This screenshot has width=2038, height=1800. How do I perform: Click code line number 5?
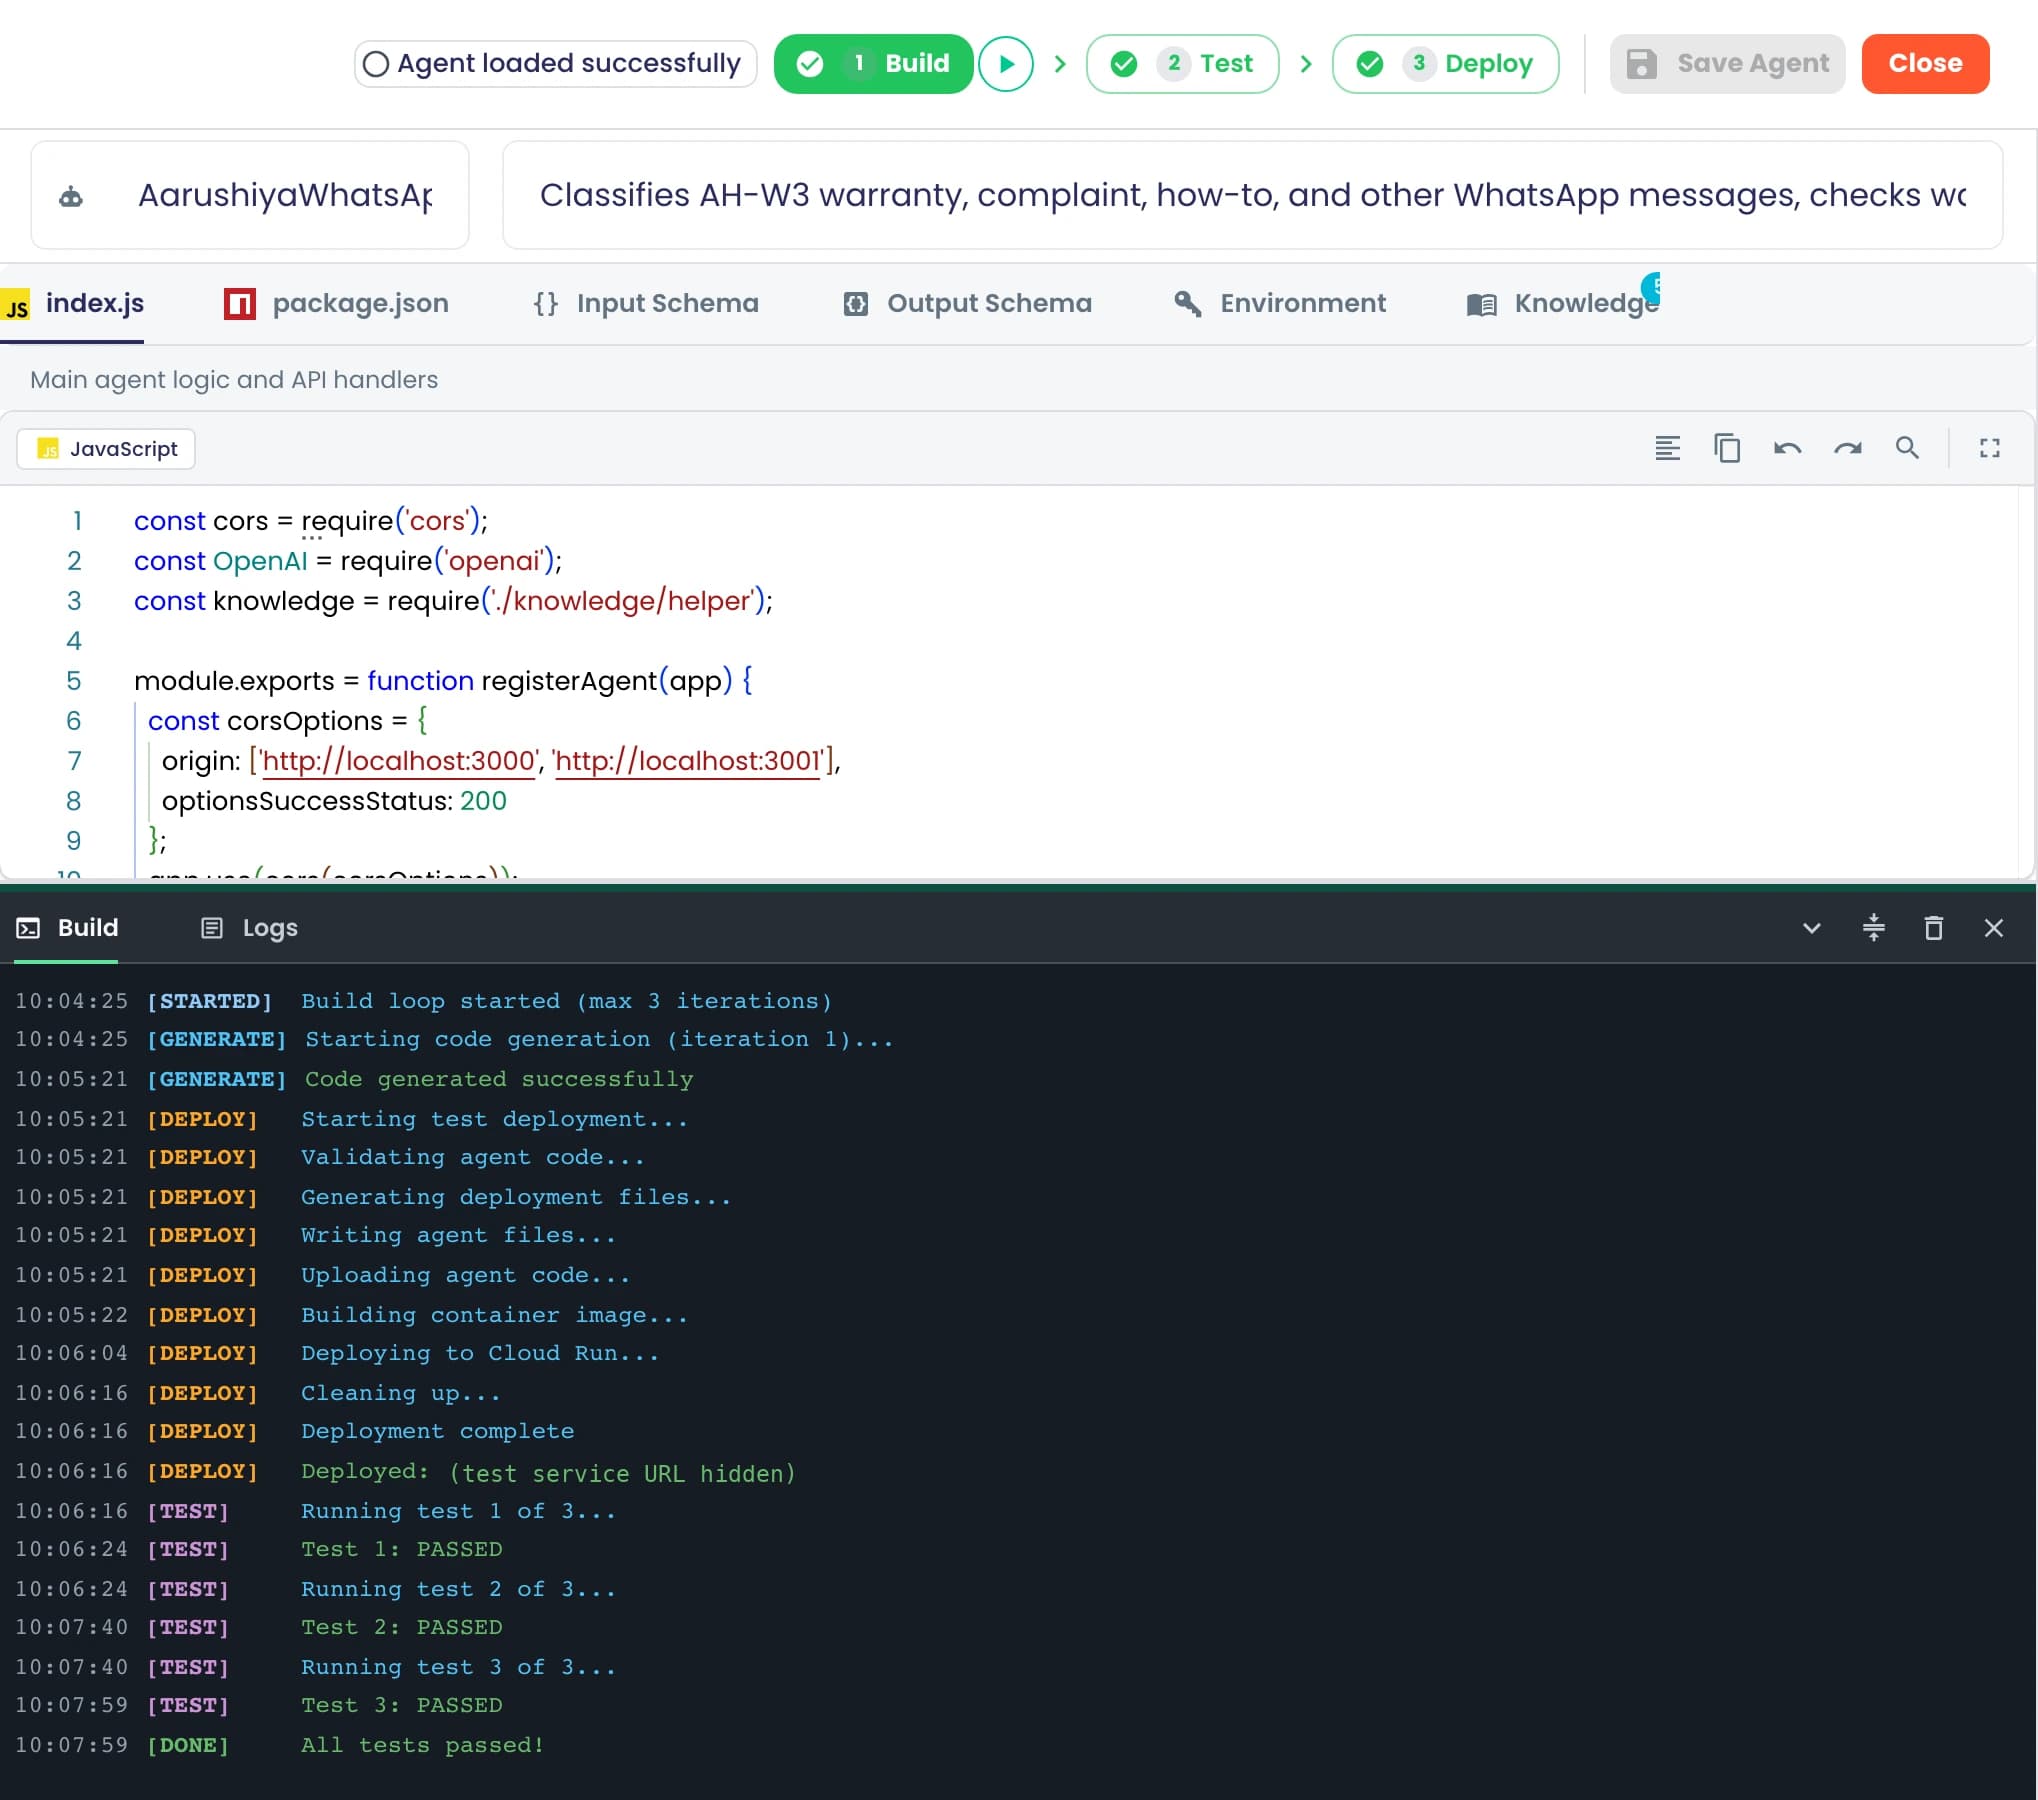coord(74,681)
